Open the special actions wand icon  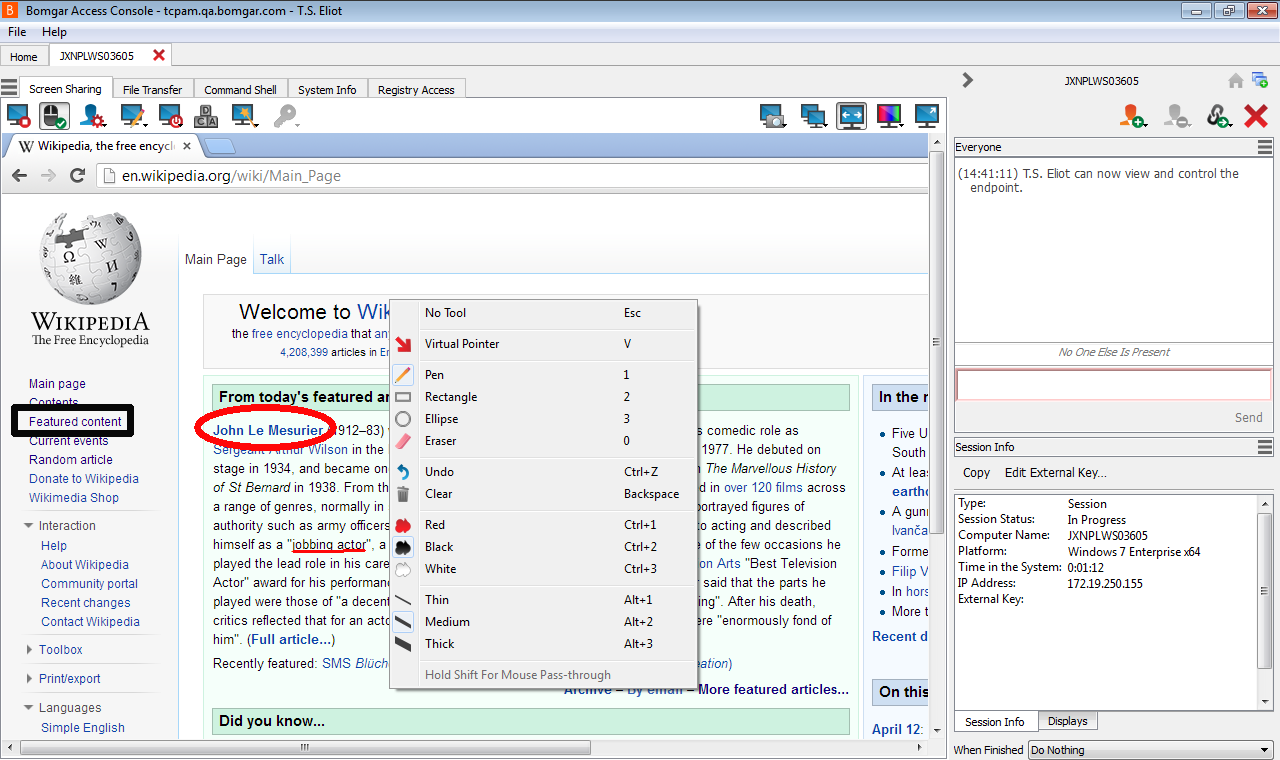[246, 117]
